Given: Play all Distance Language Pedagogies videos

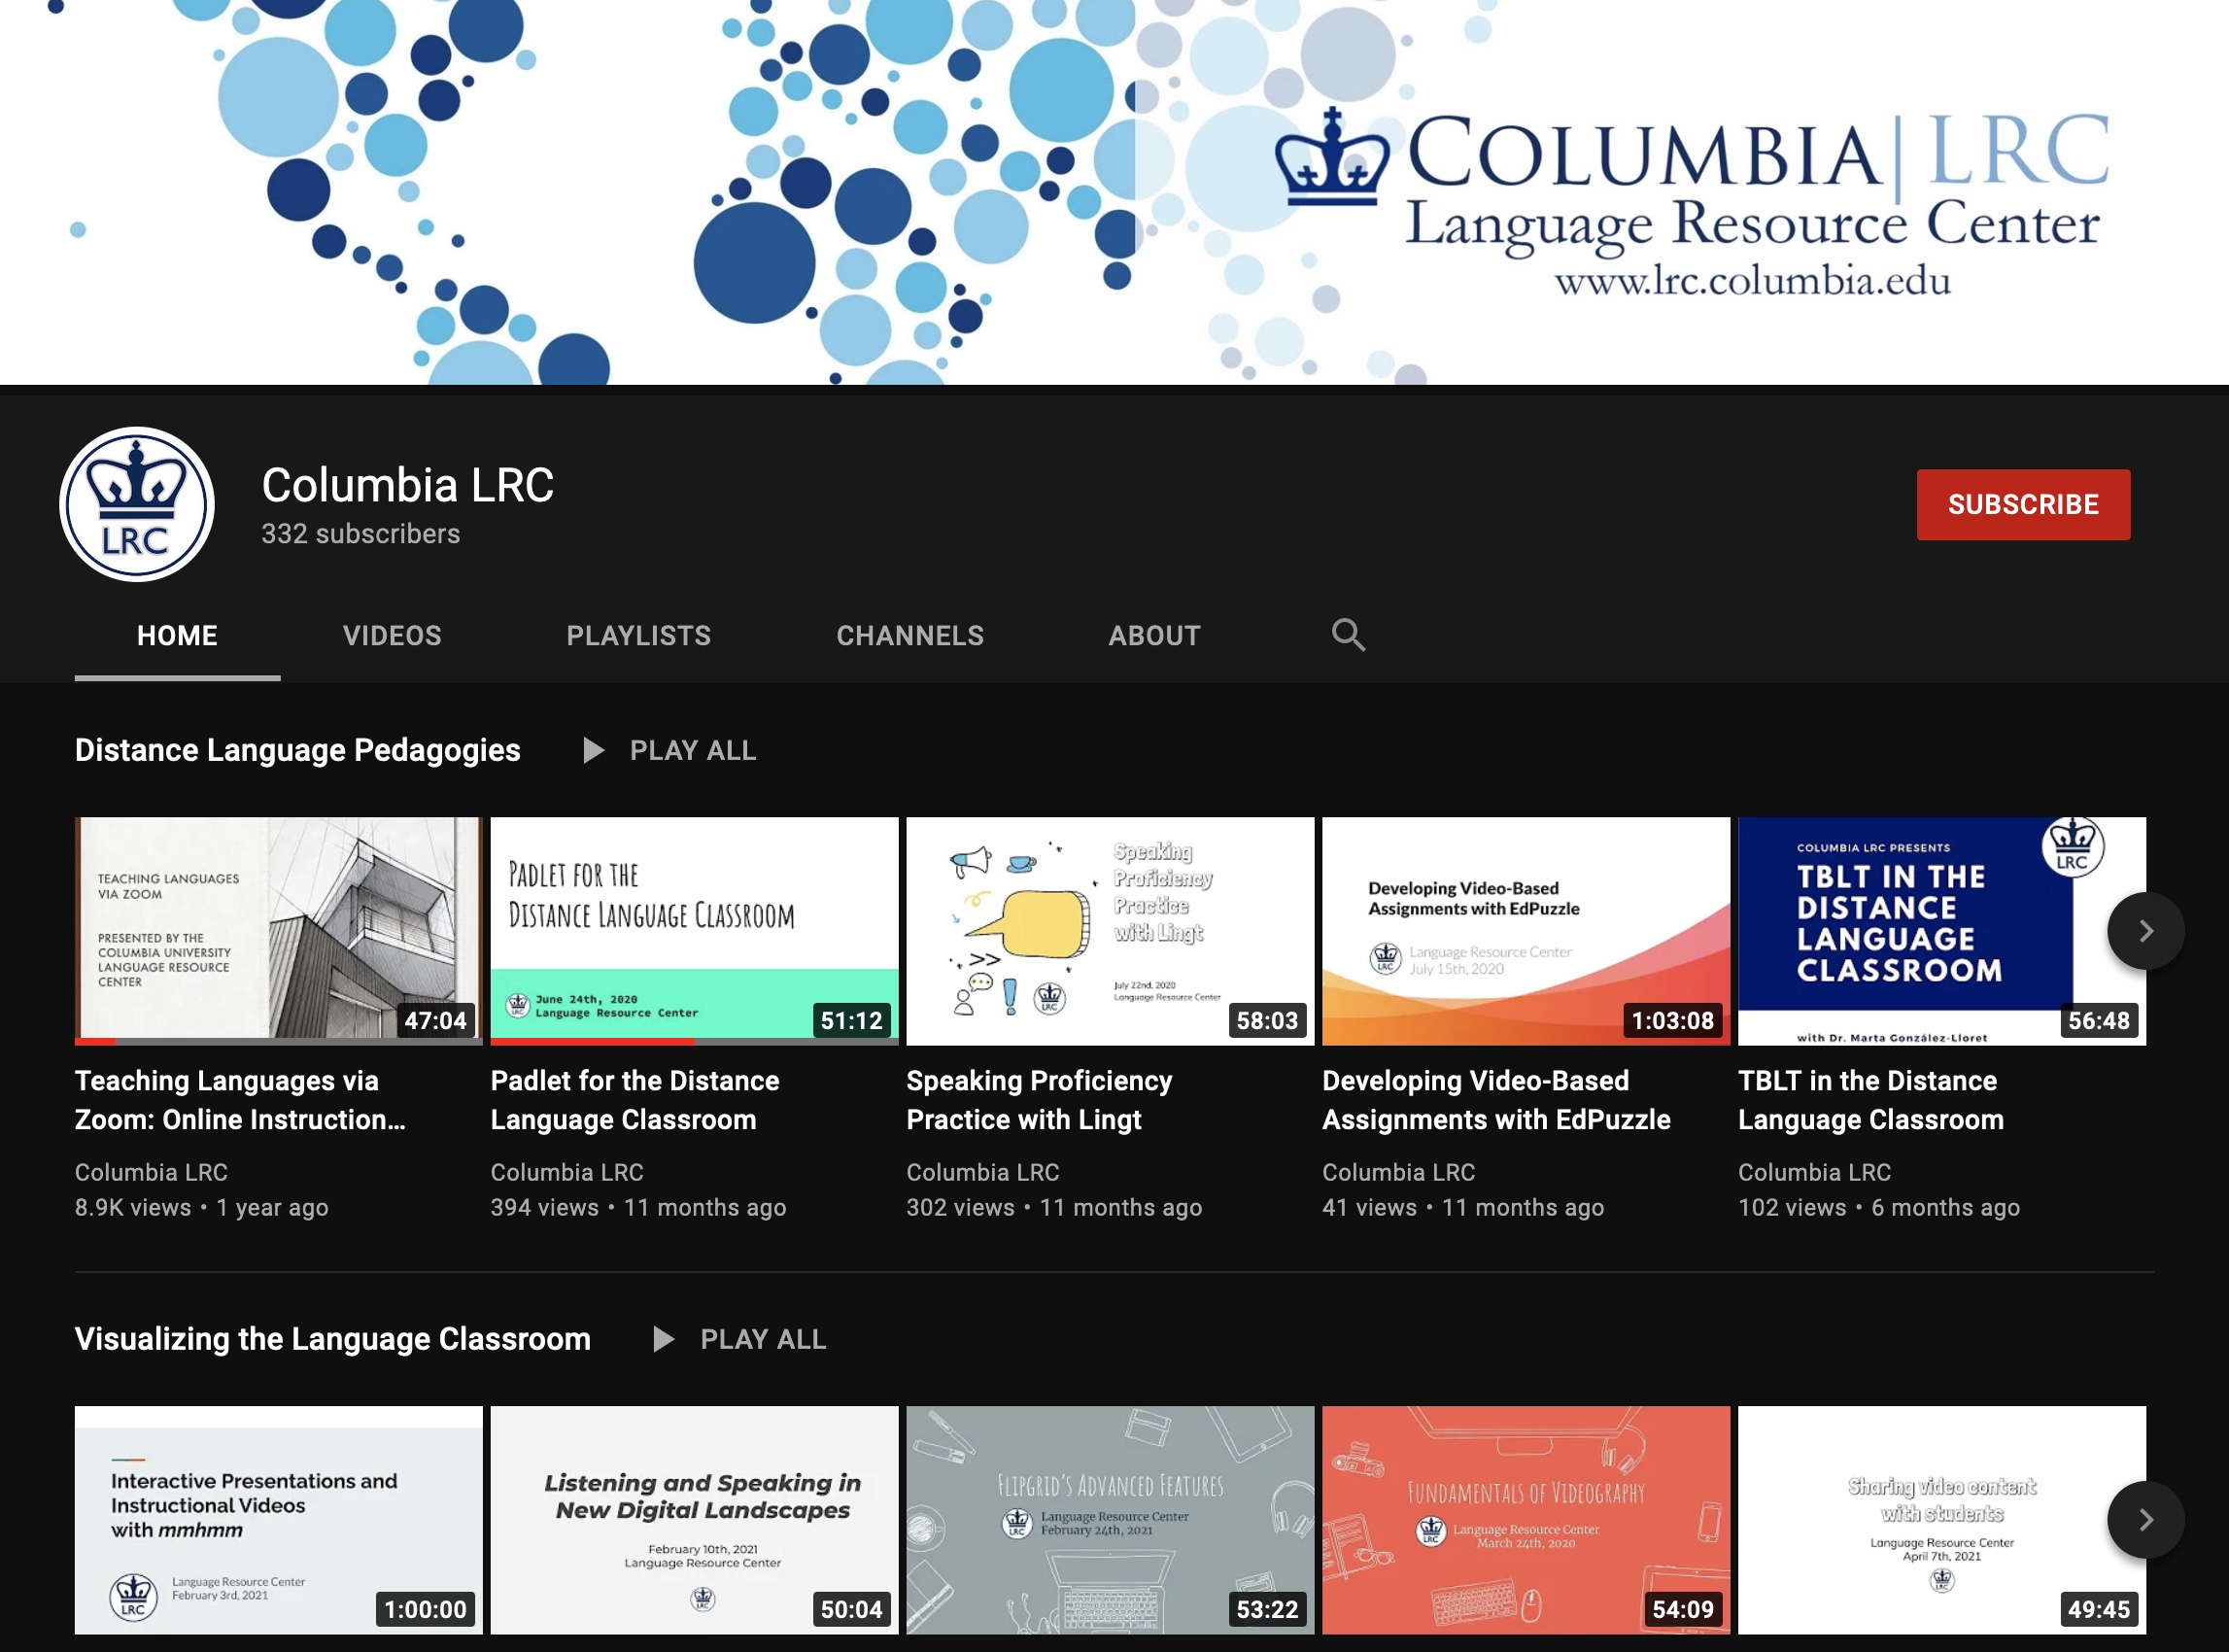Looking at the screenshot, I should [692, 750].
